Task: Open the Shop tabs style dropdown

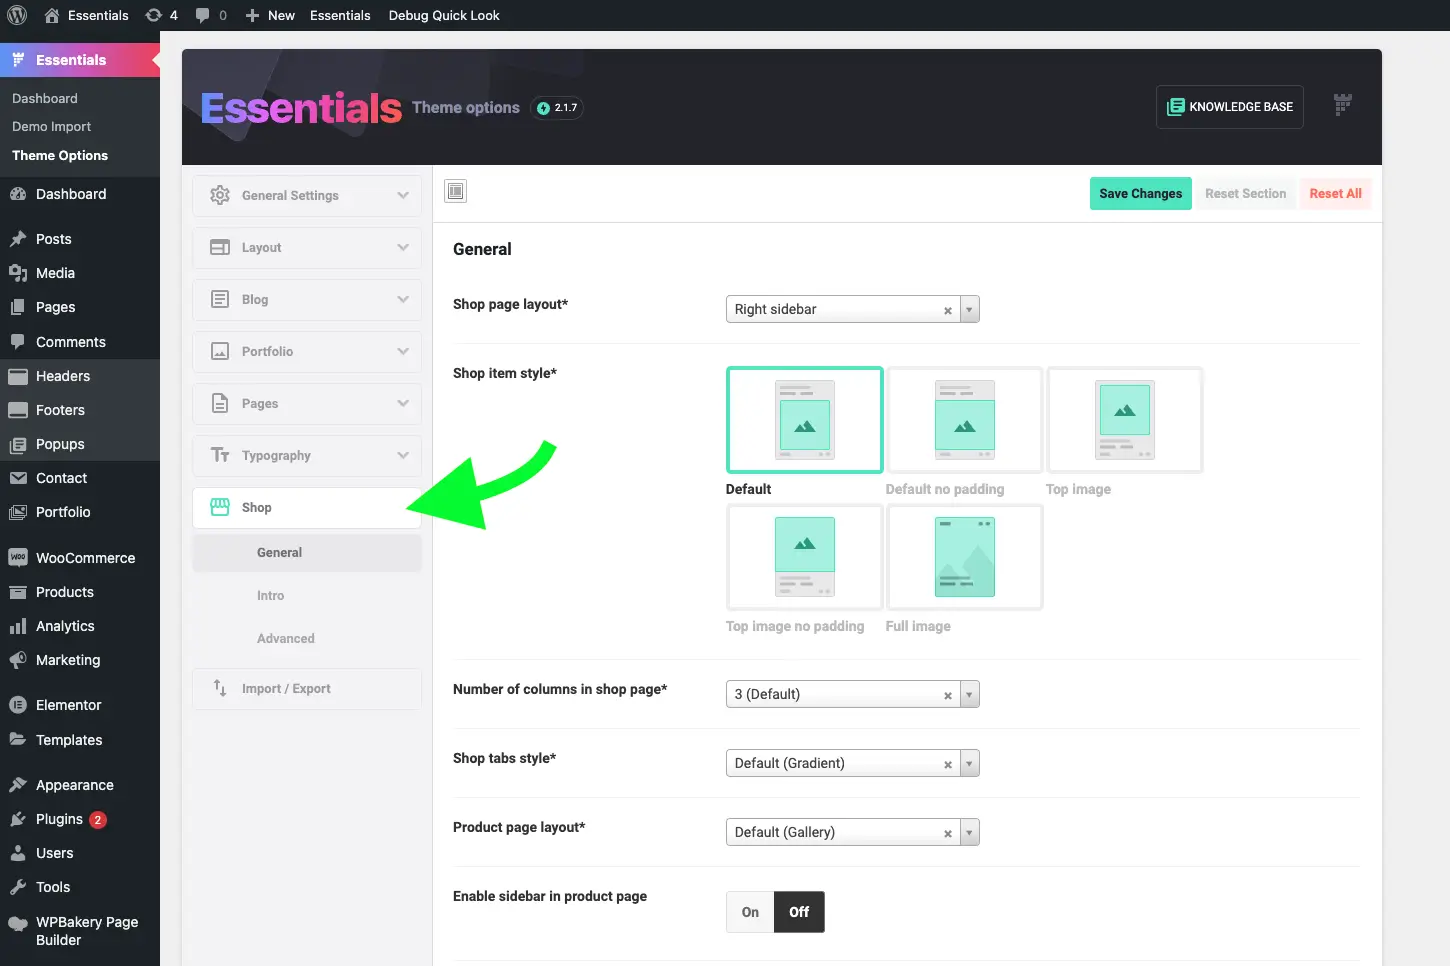Action: [852, 763]
